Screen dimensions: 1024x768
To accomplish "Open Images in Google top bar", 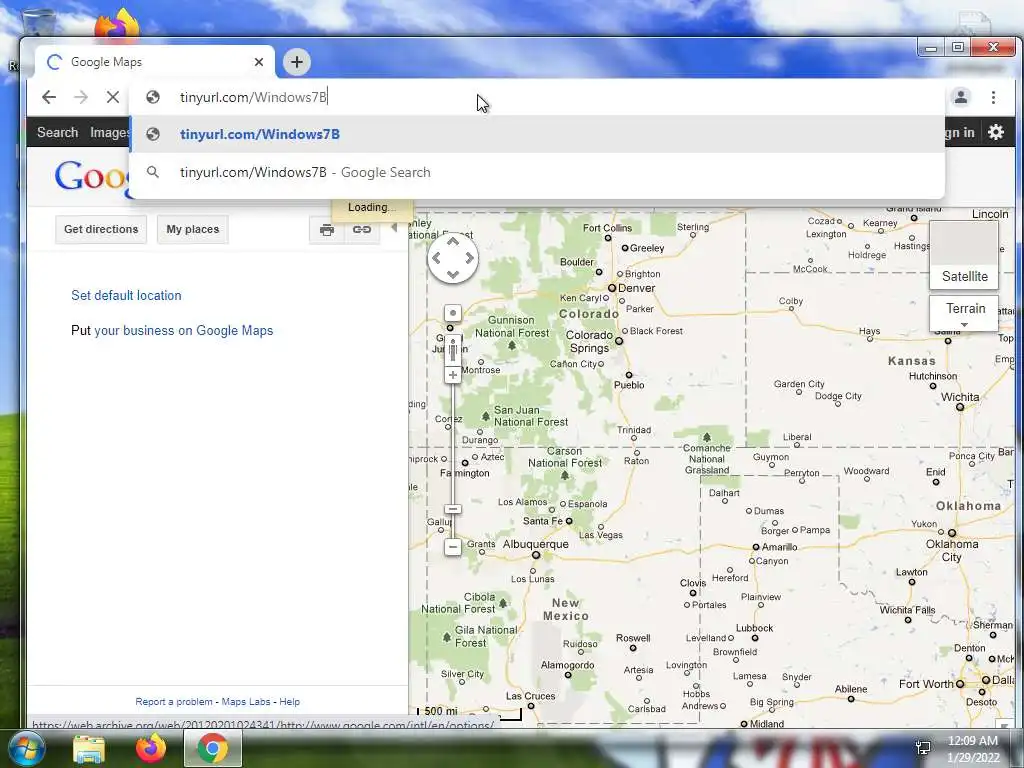I will click(x=109, y=133).
